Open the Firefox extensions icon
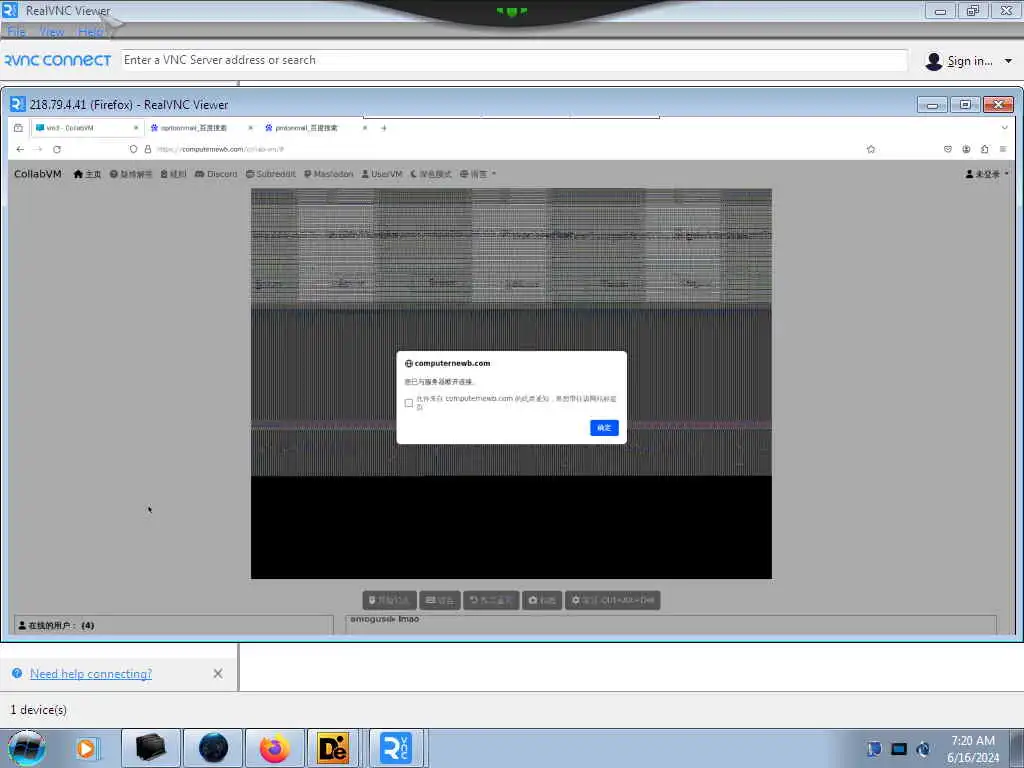This screenshot has height=768, width=1024. [984, 149]
